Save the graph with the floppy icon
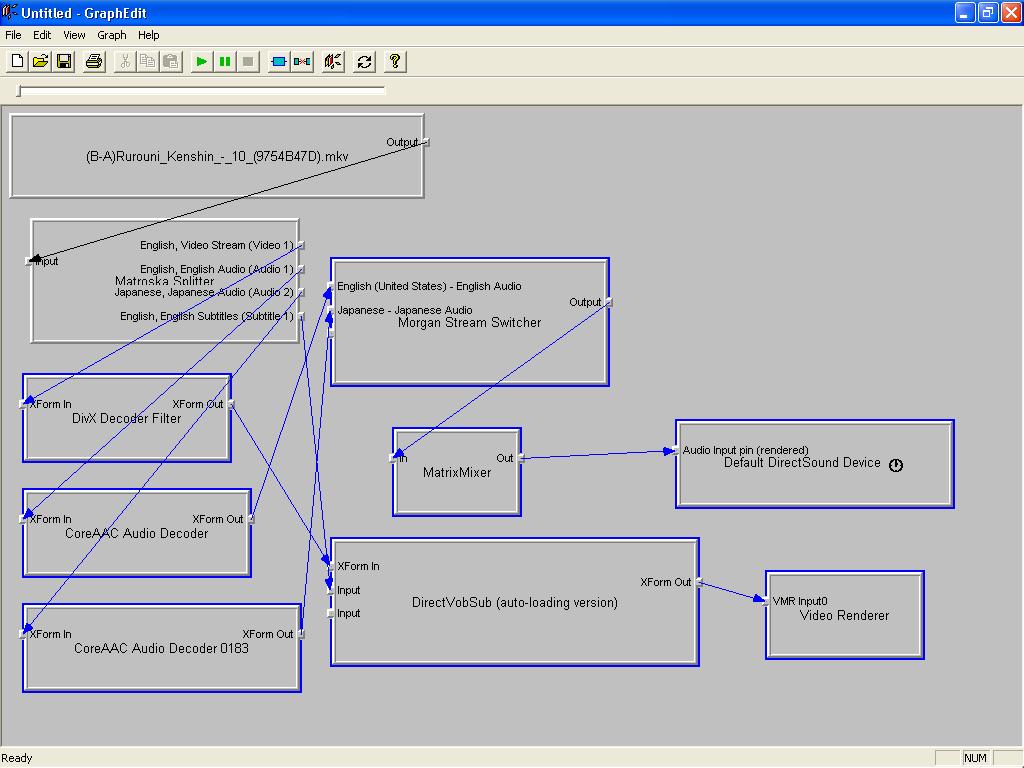1024x768 pixels. click(64, 61)
